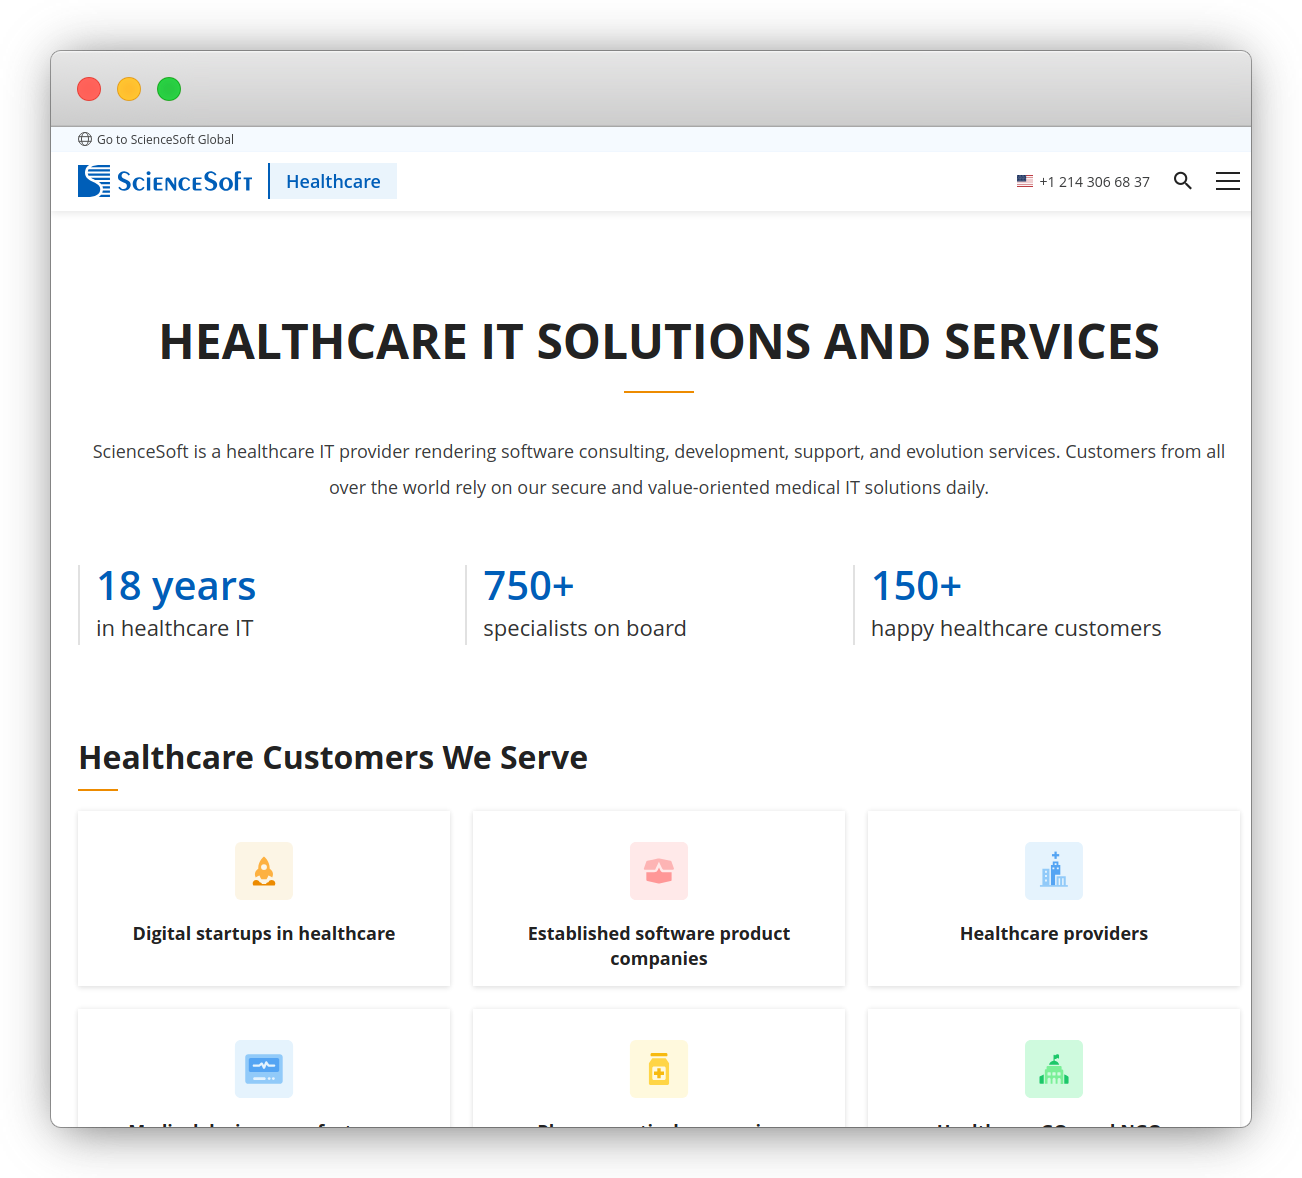Viewport: 1302px width, 1178px height.
Task: Click the 150+ statistic
Action: pos(916,586)
